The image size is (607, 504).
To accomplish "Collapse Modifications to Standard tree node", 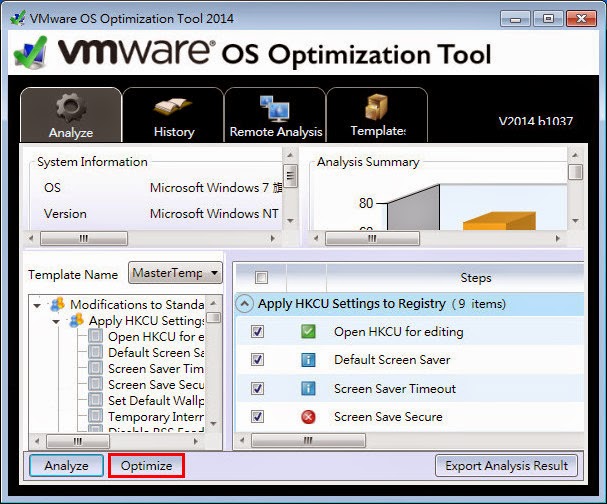I will coord(37,305).
